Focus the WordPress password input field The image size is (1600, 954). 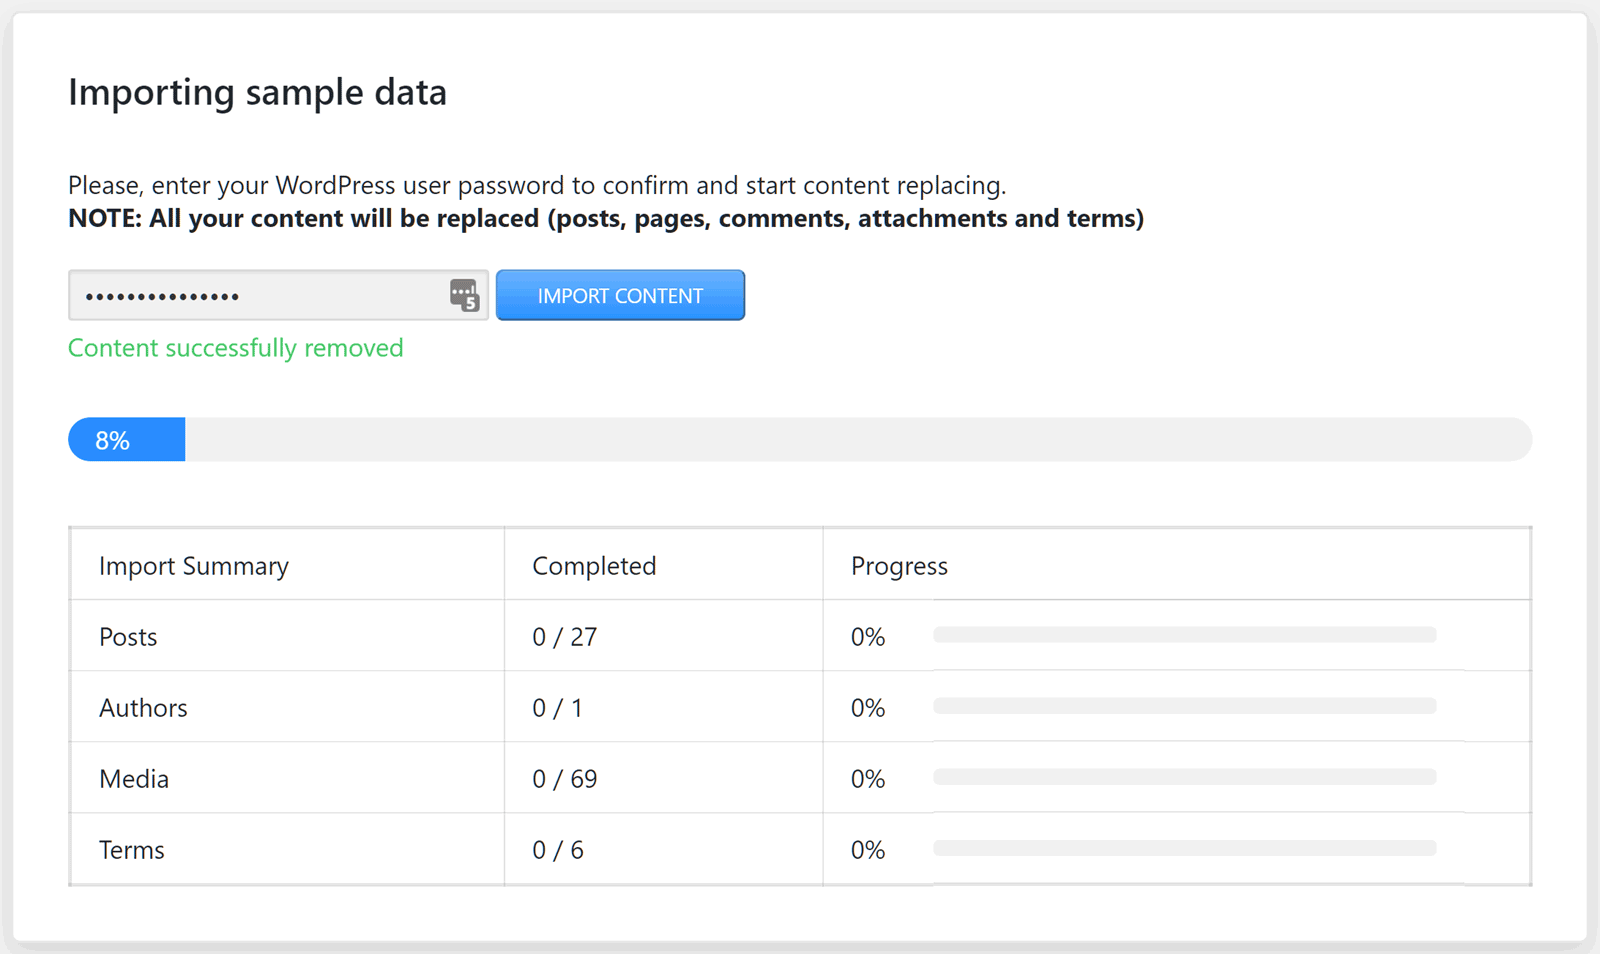point(278,295)
